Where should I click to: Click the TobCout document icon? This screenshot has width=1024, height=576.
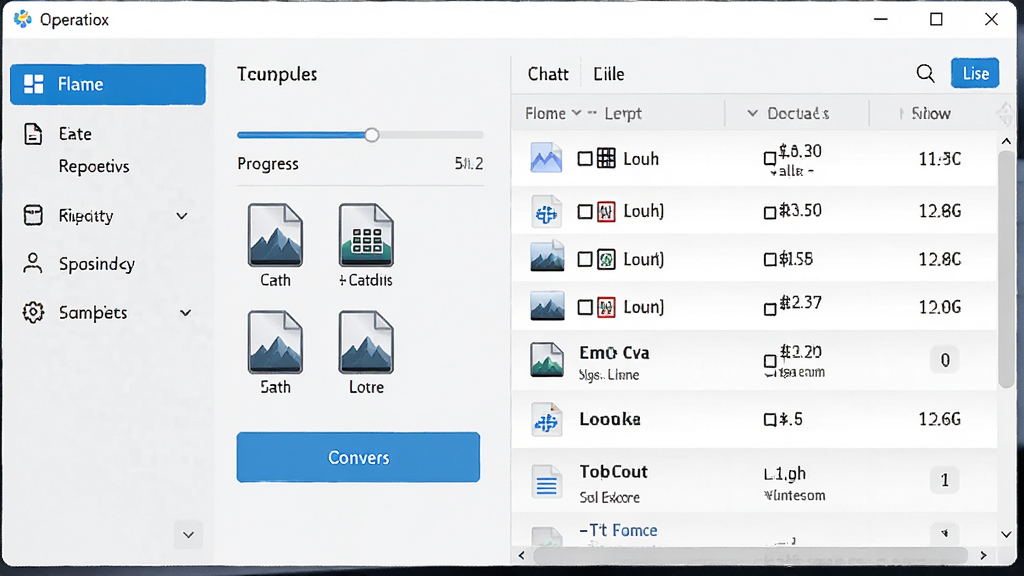click(546, 482)
